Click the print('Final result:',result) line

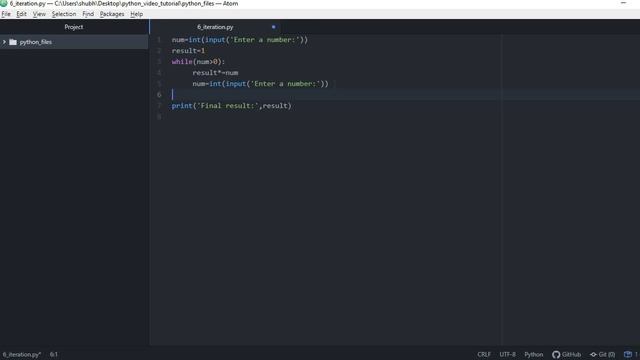click(x=231, y=106)
